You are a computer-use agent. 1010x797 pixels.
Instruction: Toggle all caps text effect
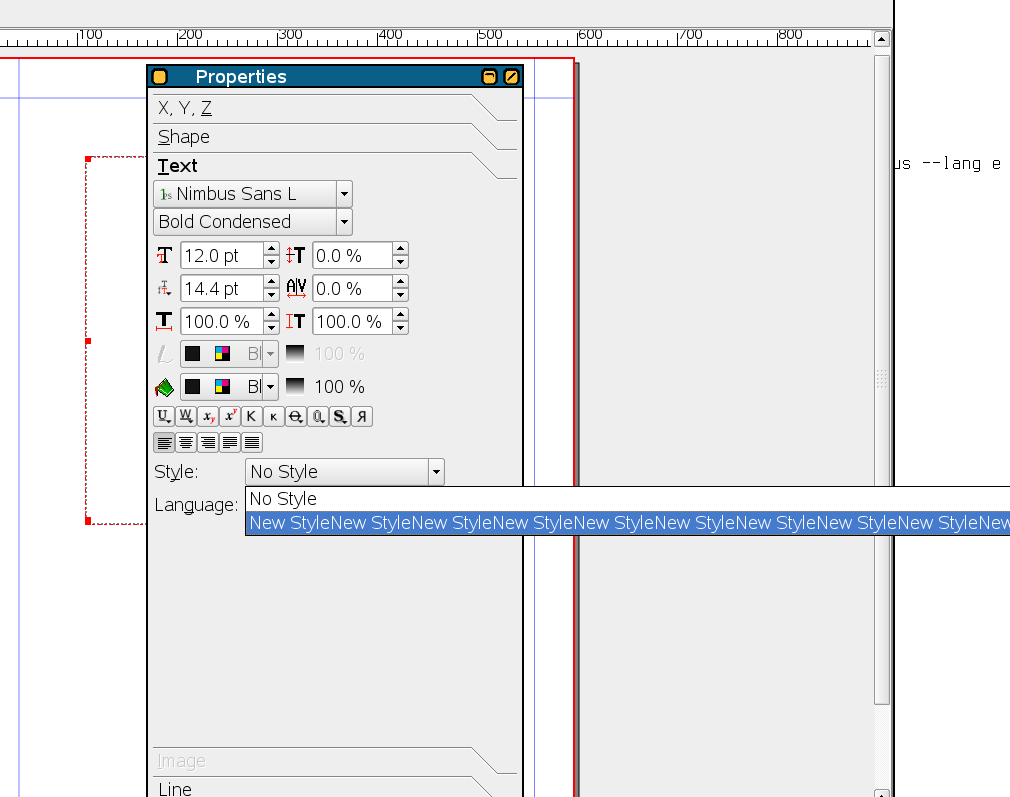(x=252, y=416)
